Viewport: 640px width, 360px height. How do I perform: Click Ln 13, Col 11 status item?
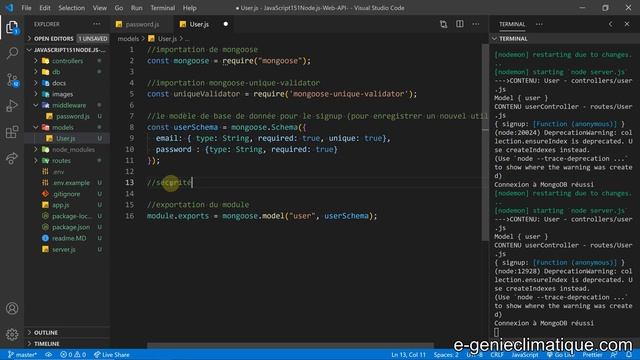click(x=408, y=355)
